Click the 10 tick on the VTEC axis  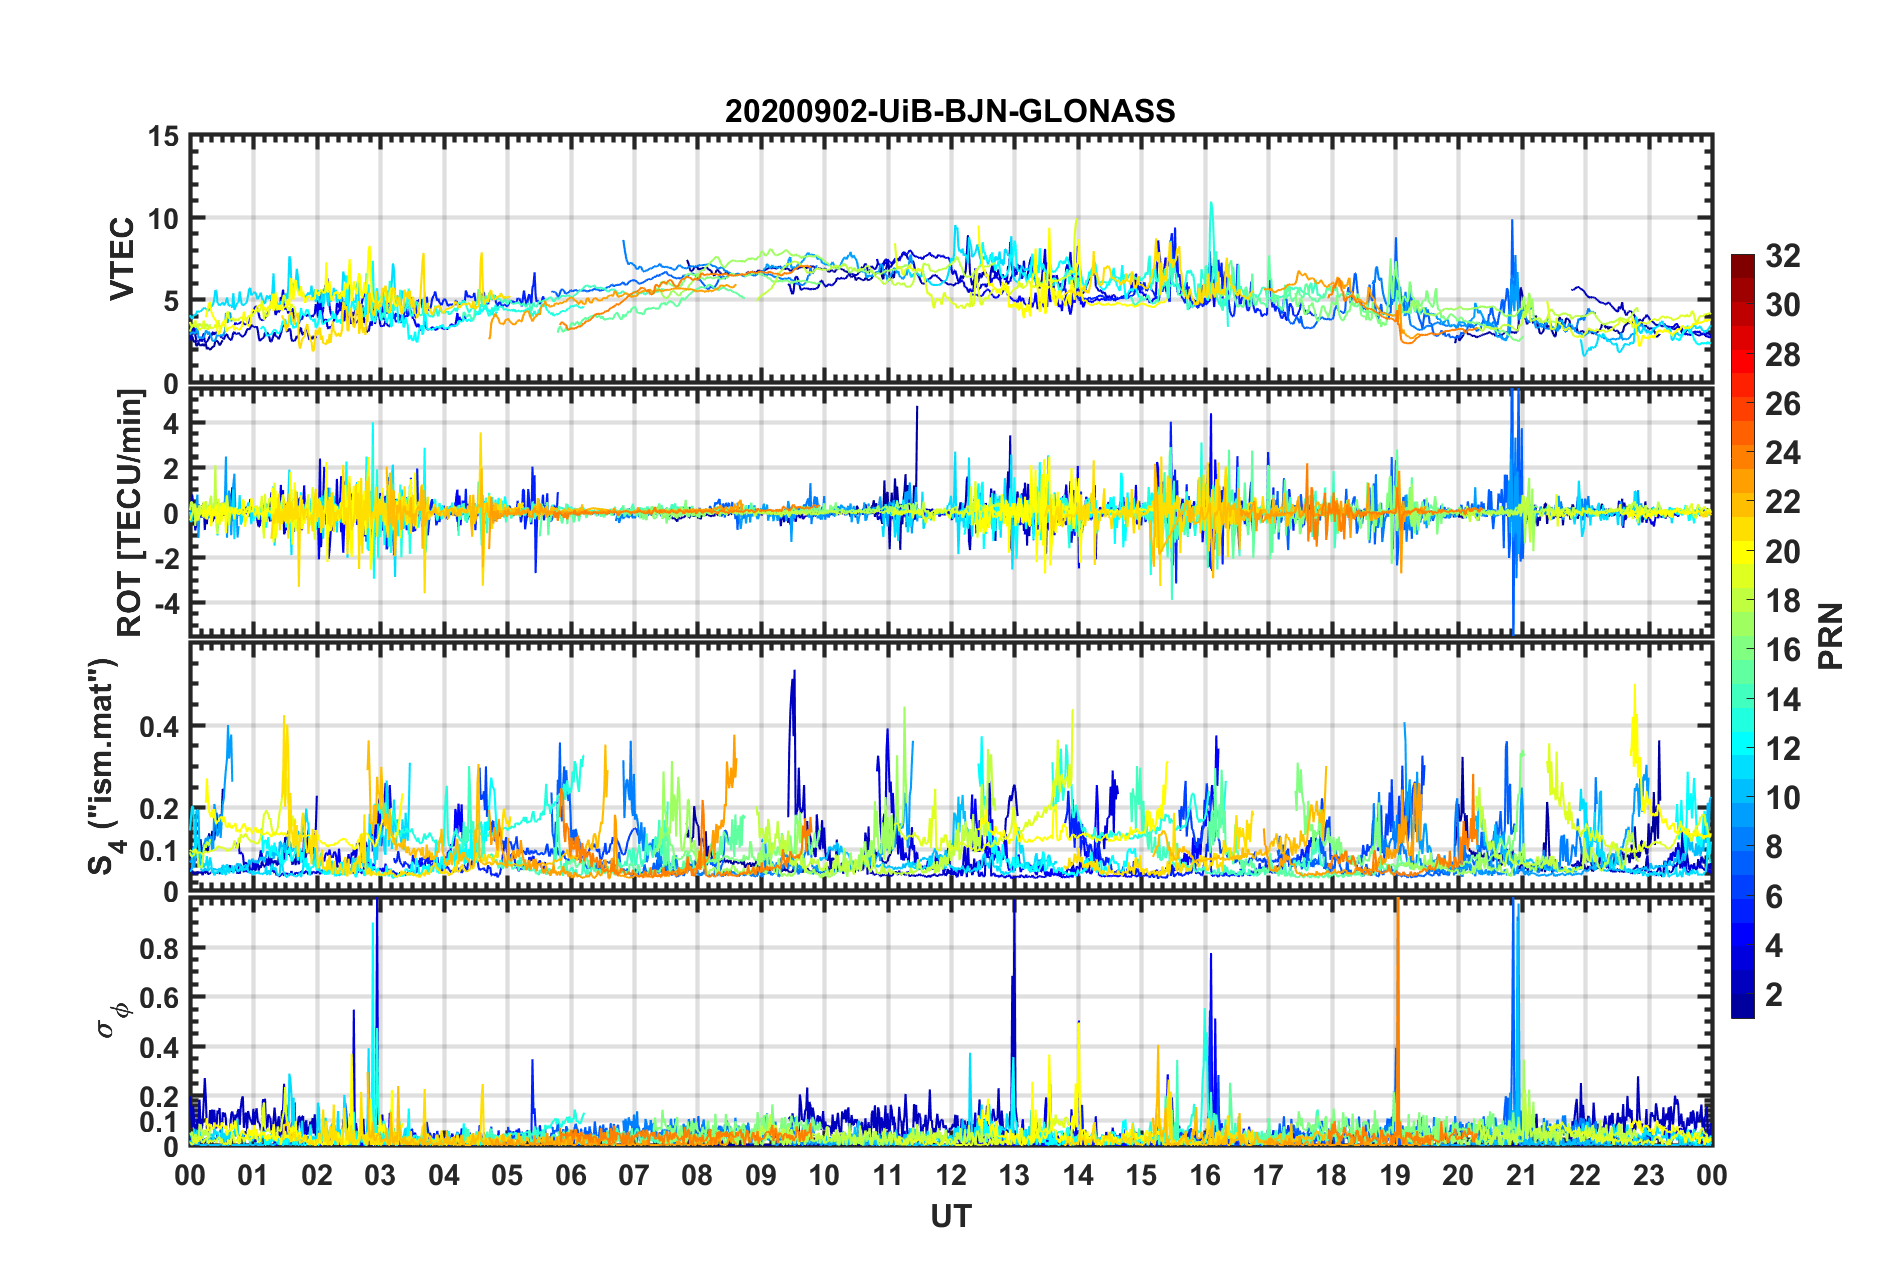162,219
